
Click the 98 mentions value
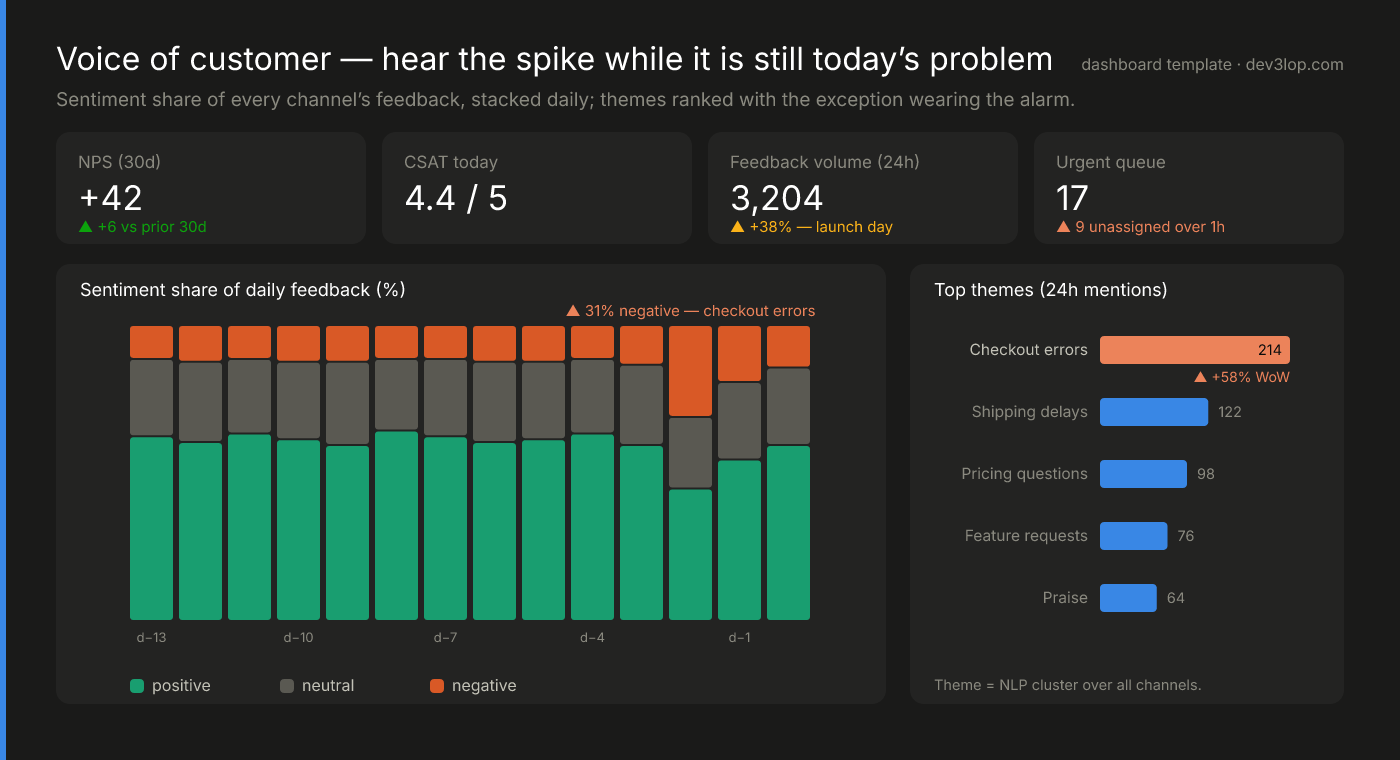coord(1206,474)
